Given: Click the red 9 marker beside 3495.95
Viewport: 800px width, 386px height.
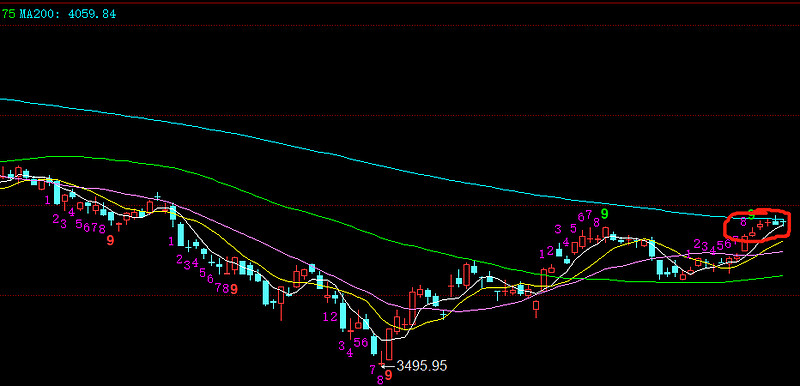Looking at the screenshot, I should coord(388,376).
